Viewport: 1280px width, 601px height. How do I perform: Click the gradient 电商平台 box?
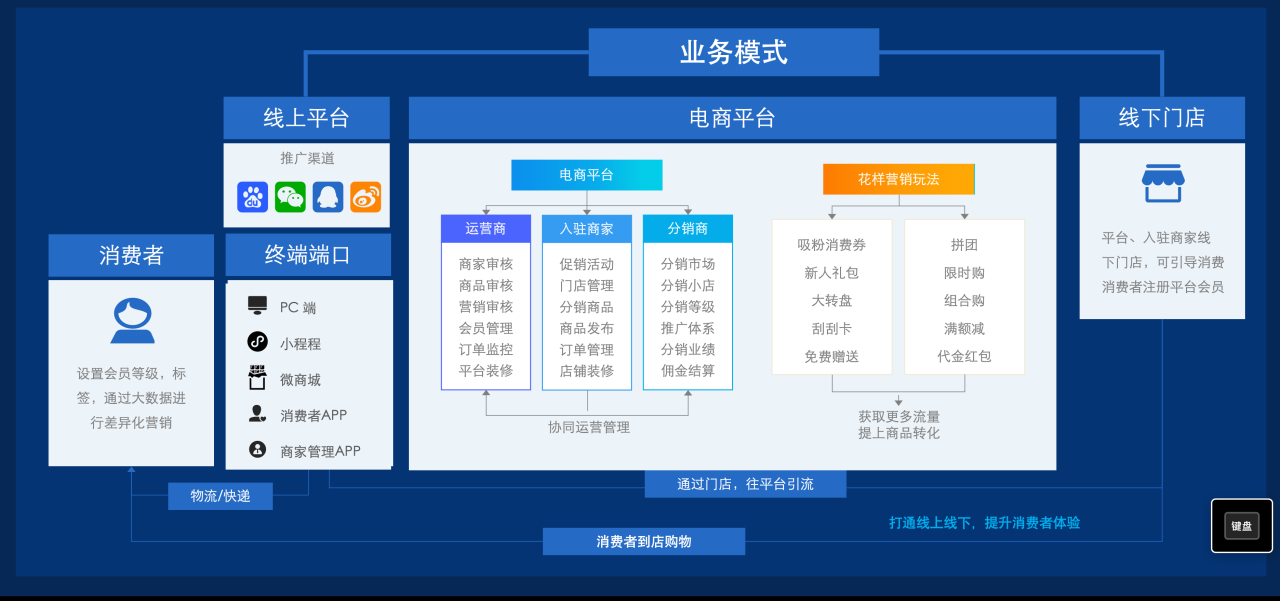pos(587,175)
